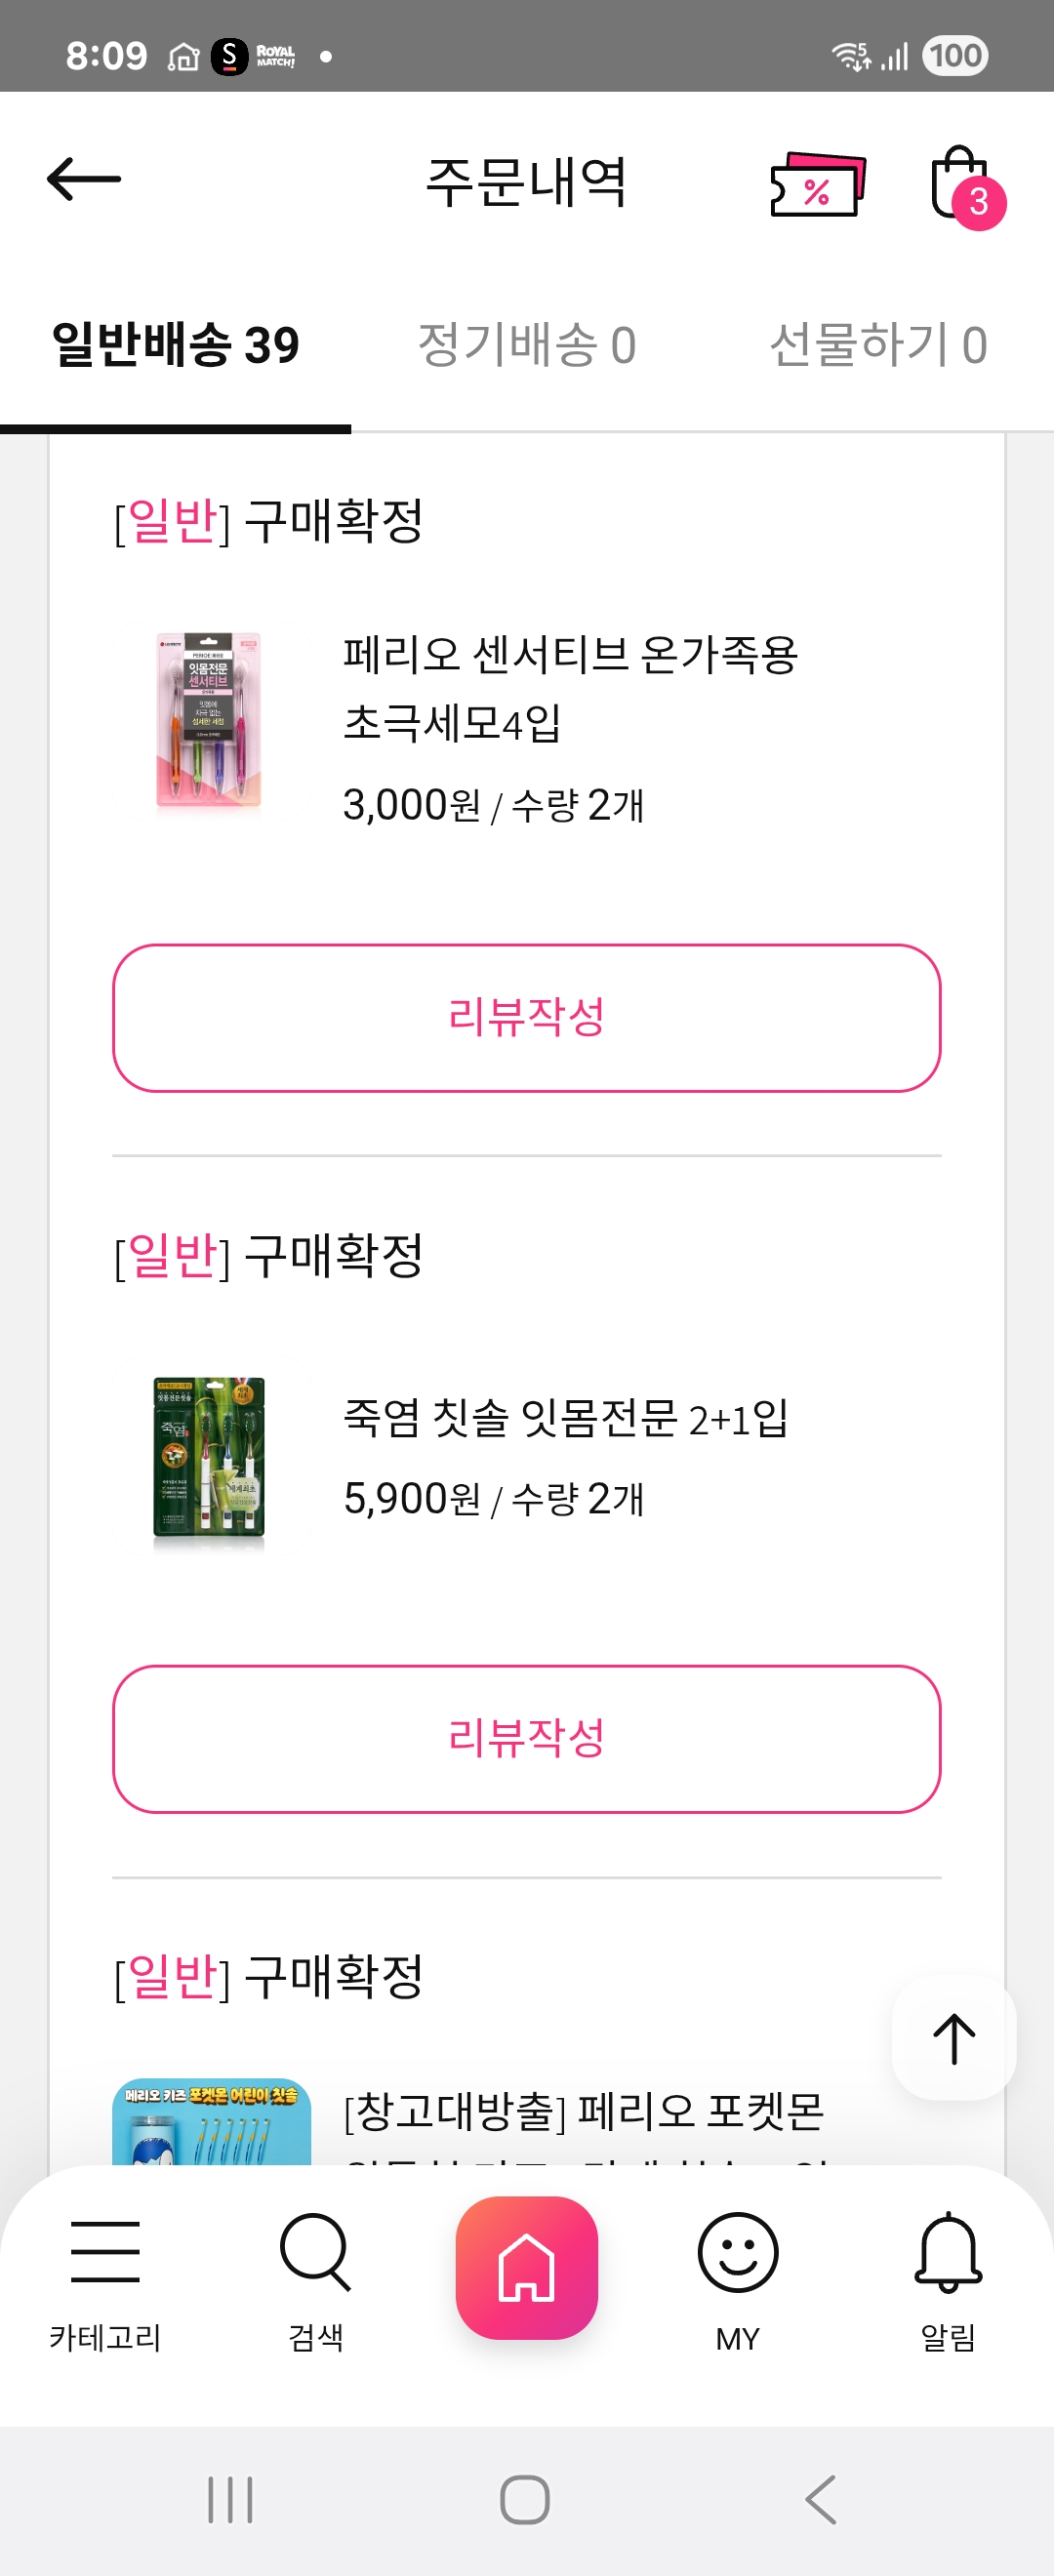
Task: Open the coupon ticket icon
Action: click(817, 184)
